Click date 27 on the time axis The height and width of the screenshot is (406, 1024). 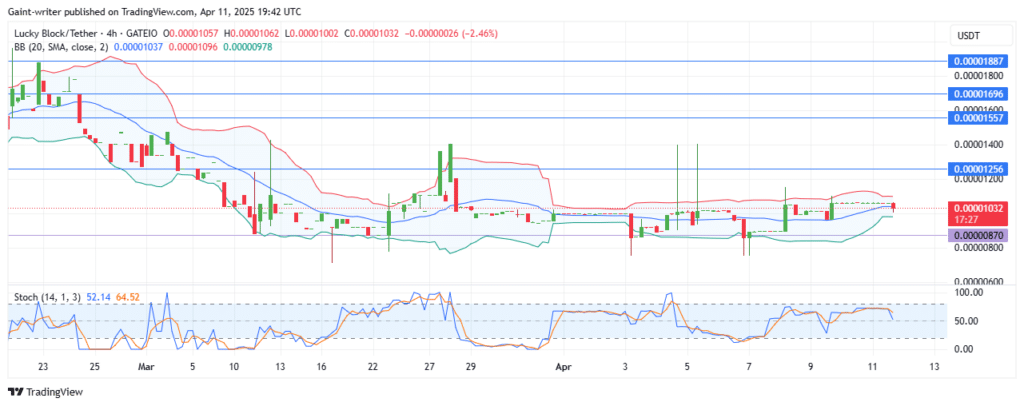pyautogui.click(x=429, y=367)
